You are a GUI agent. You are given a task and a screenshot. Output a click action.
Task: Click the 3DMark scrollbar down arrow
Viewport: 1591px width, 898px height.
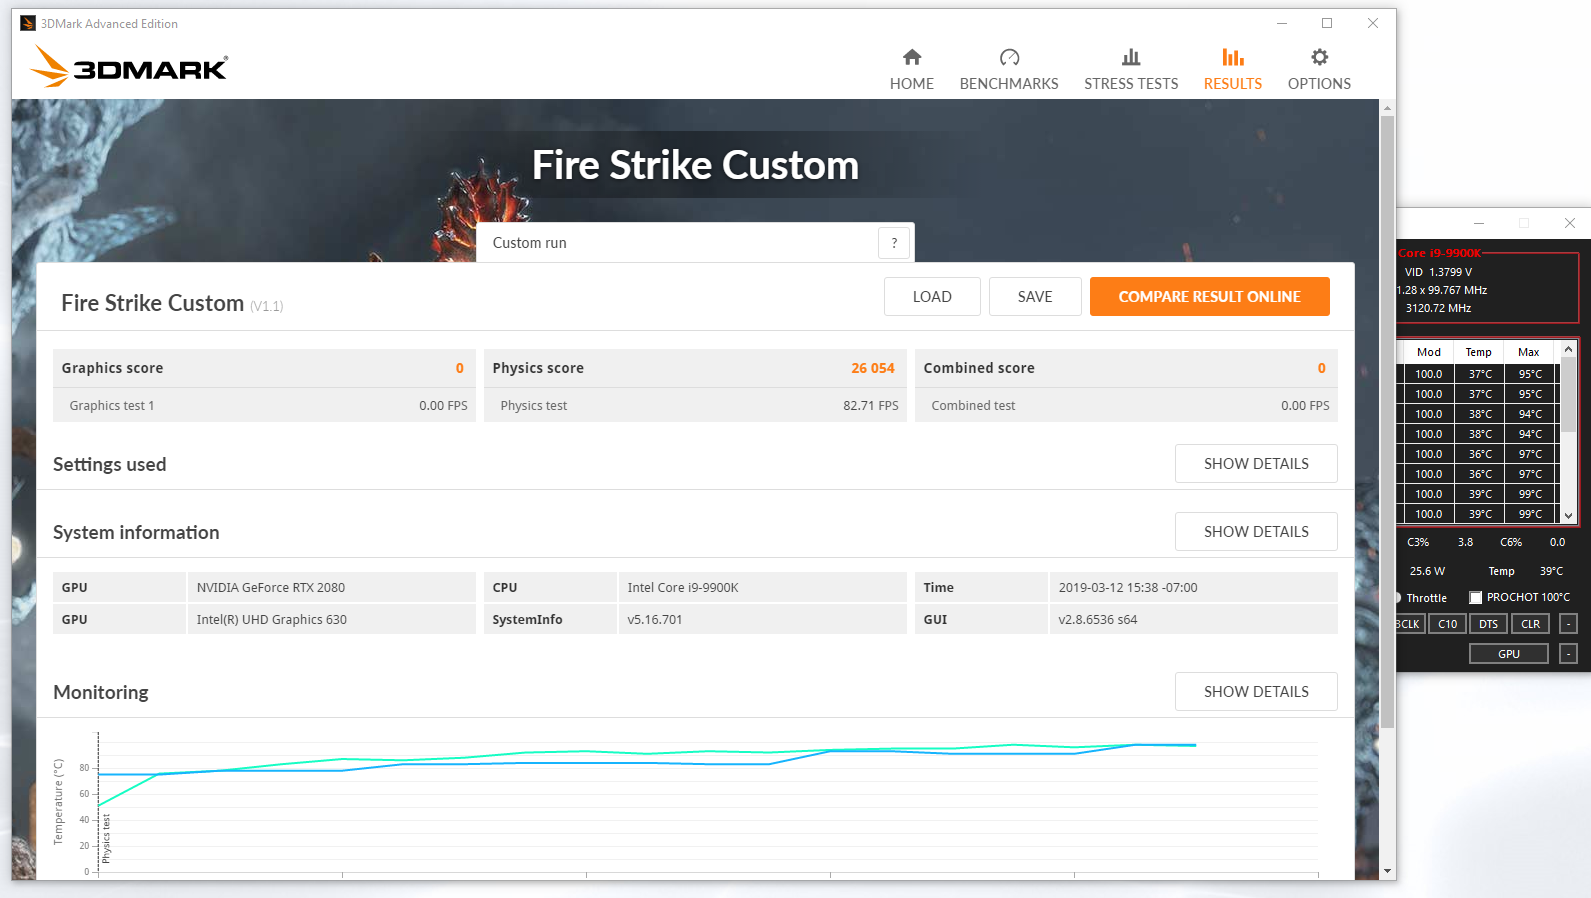(x=1387, y=872)
